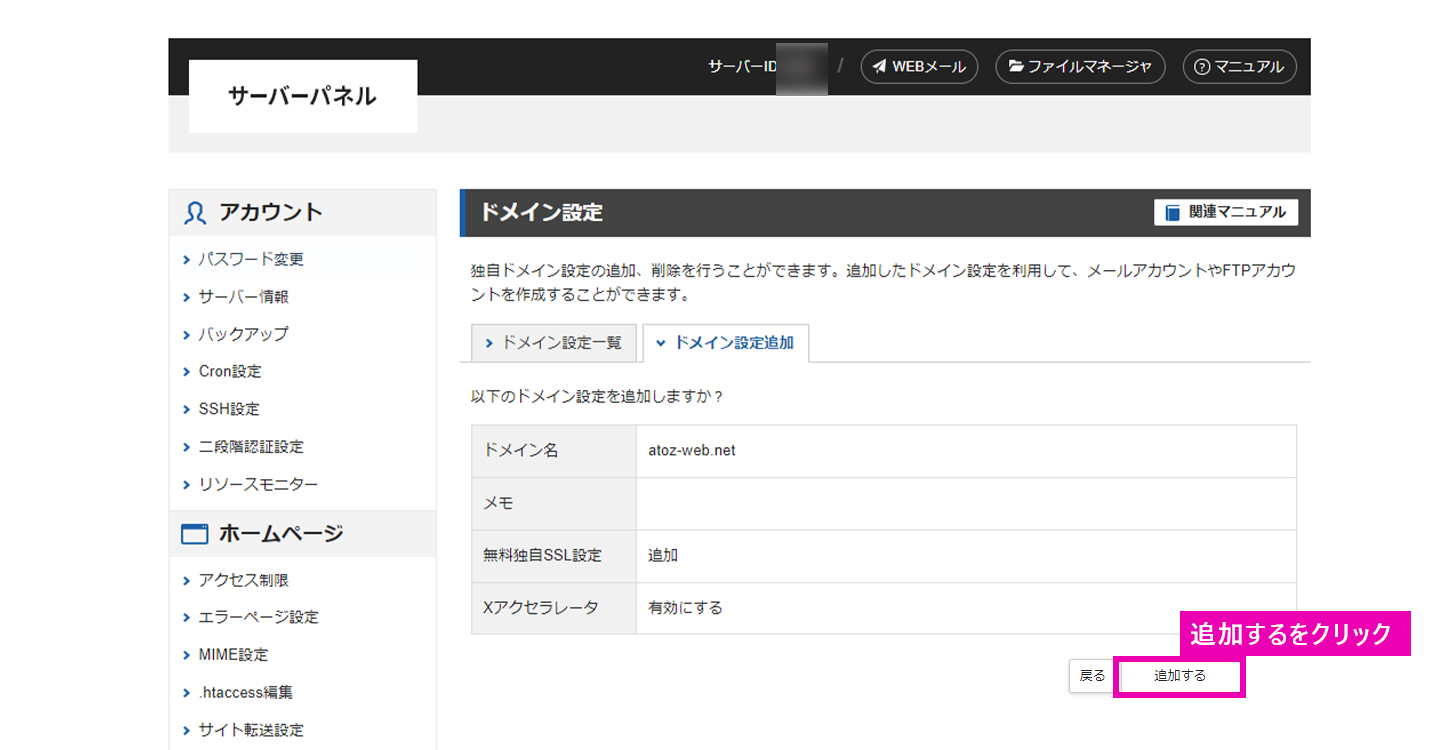
Task: Click the サーバーパネル logo
Action: (303, 96)
